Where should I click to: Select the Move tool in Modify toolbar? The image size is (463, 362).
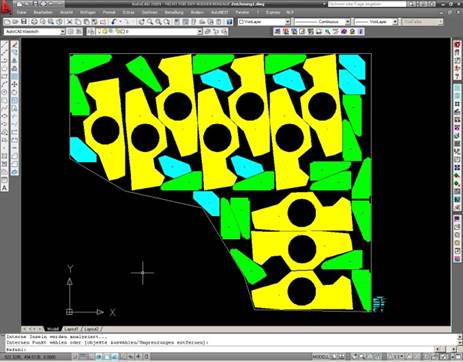coord(14,84)
